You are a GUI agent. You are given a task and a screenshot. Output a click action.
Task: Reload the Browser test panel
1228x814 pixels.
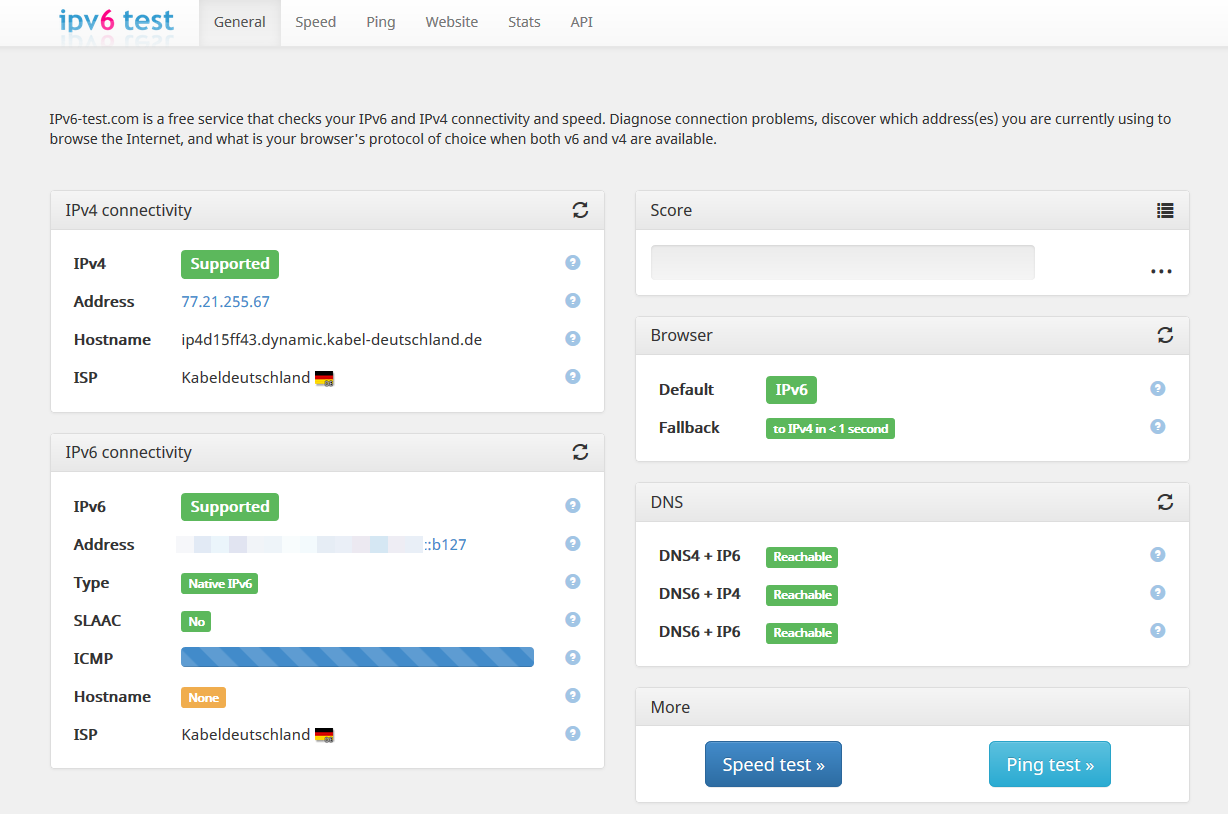[x=1165, y=335]
